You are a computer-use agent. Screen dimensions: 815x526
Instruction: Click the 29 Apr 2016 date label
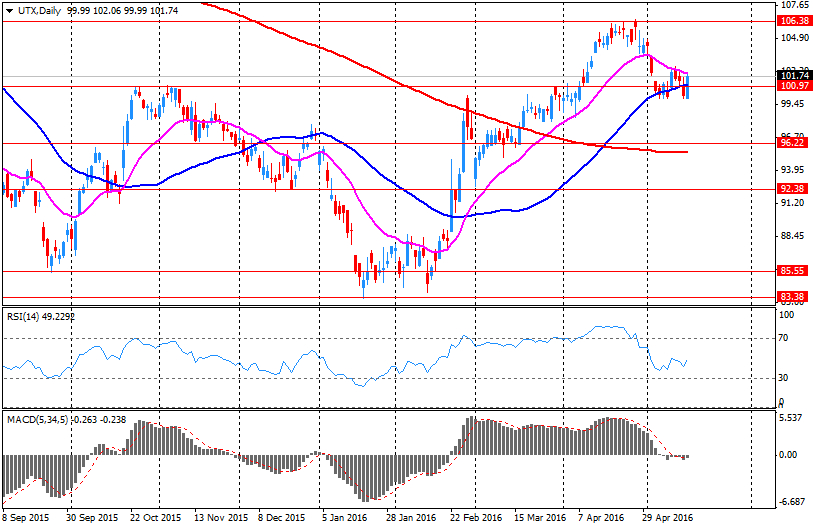pos(668,518)
